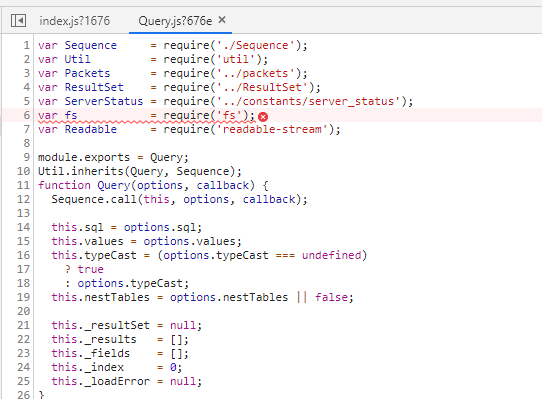Click line number 16 in the gutter
The width and height of the screenshot is (542, 399).
point(24,255)
